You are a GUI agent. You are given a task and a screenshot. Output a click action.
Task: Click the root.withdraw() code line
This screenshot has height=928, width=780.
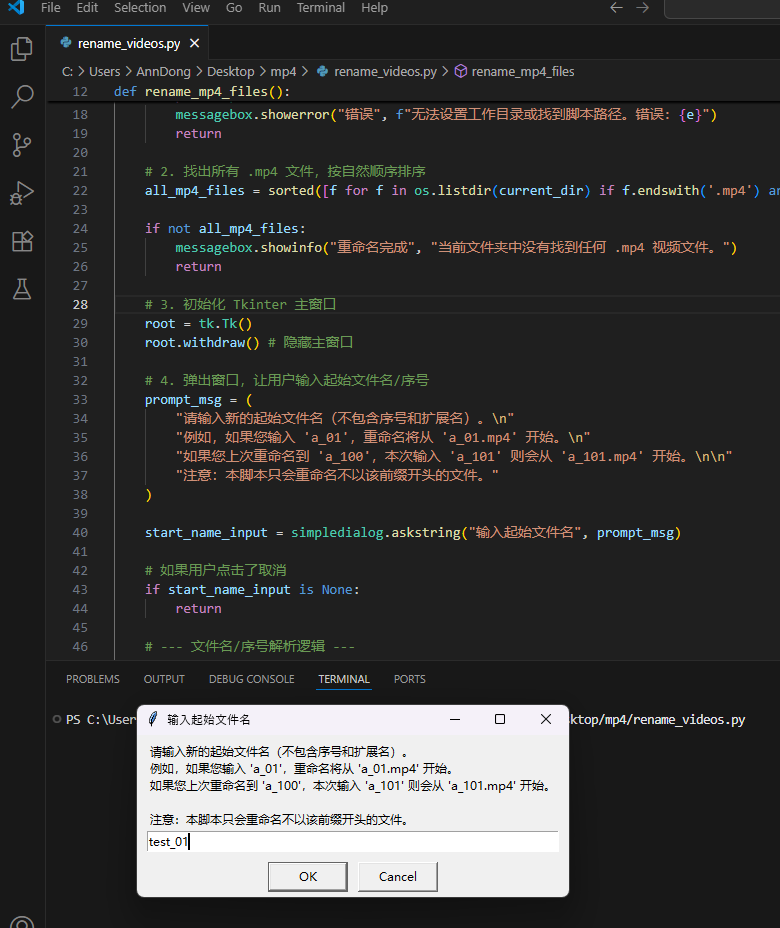click(x=249, y=343)
